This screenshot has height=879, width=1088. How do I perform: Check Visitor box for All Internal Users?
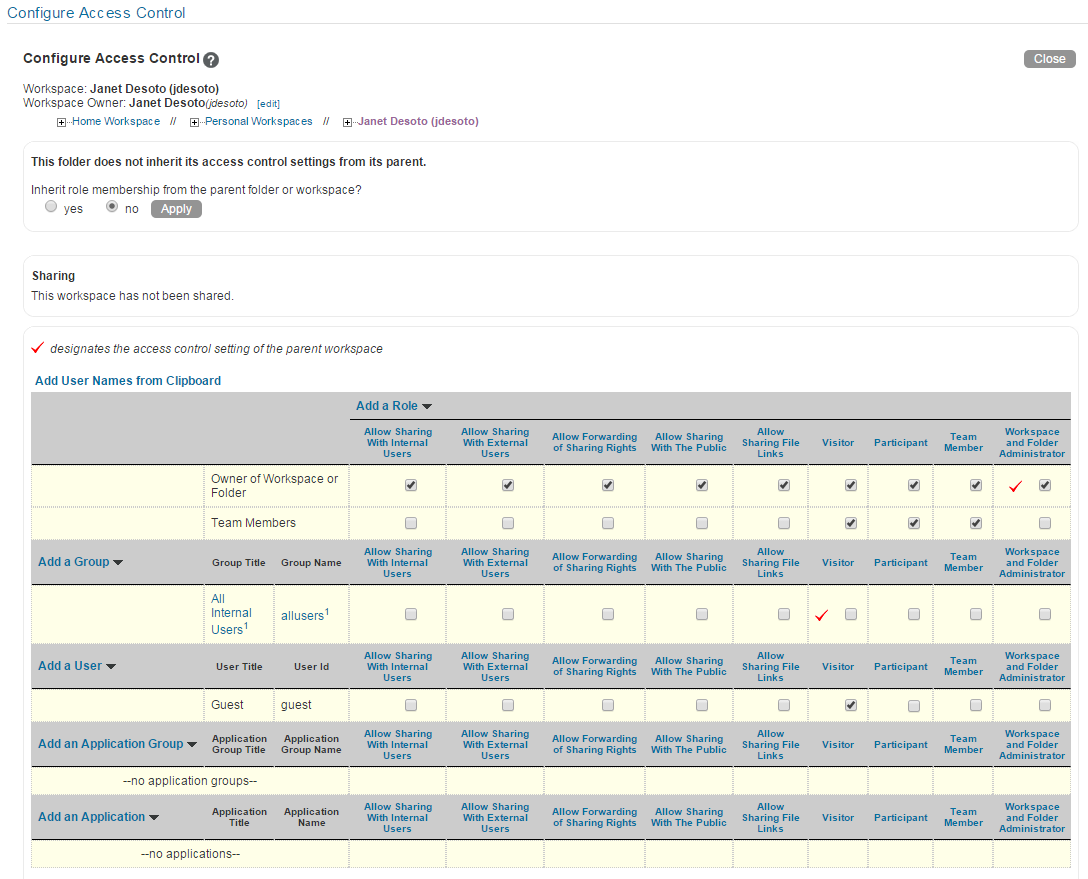pos(851,614)
